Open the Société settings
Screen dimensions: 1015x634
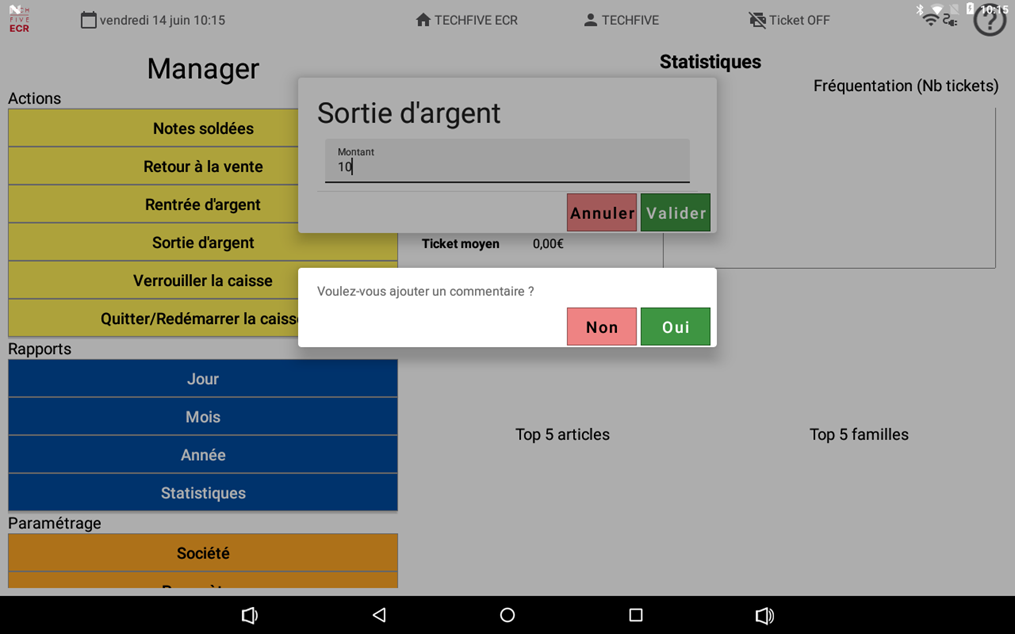[202, 553]
